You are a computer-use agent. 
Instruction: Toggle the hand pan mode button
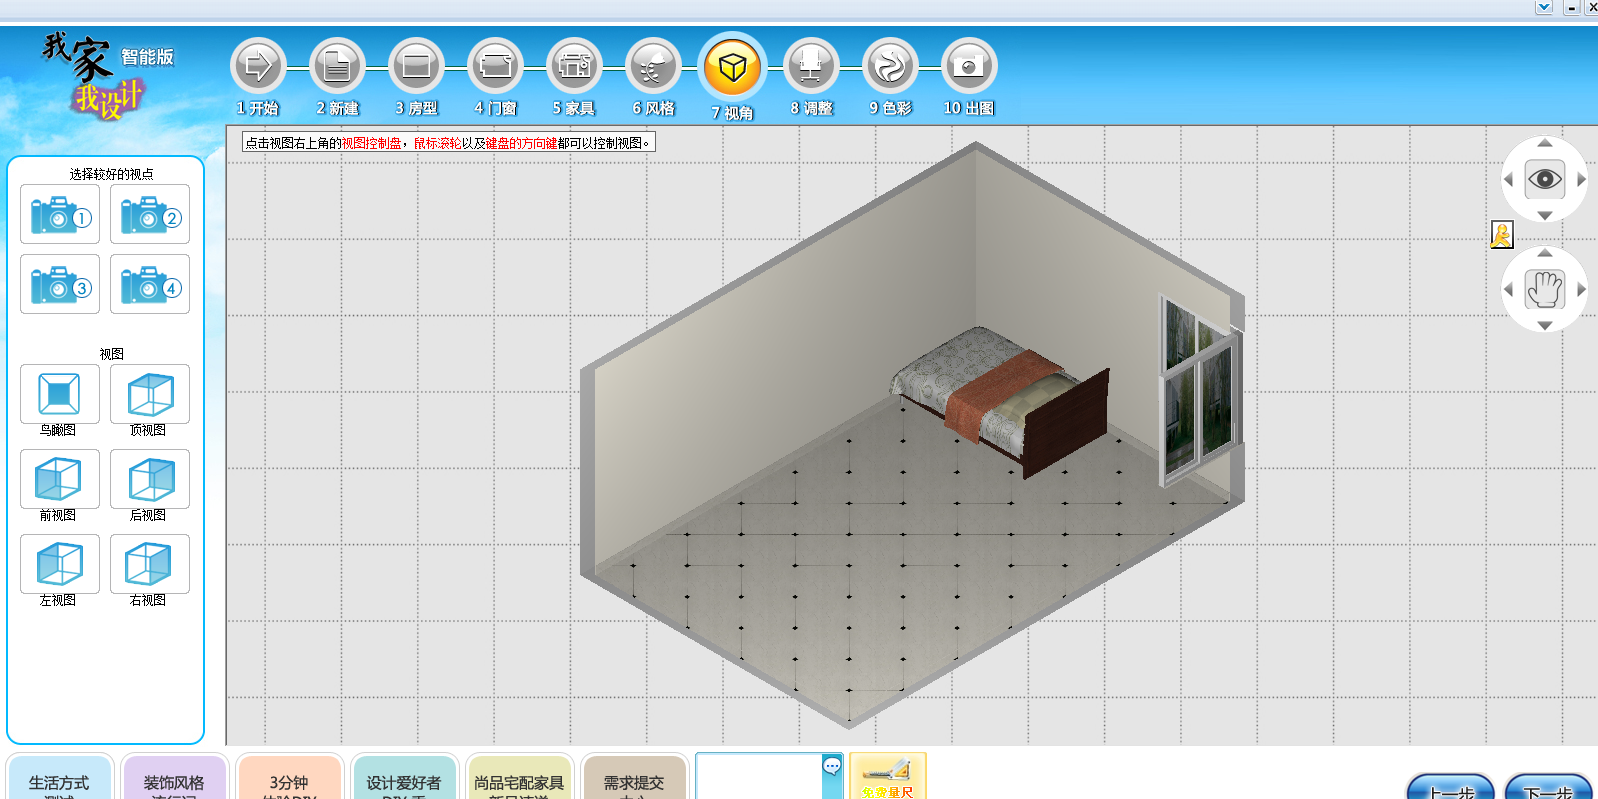[1544, 290]
